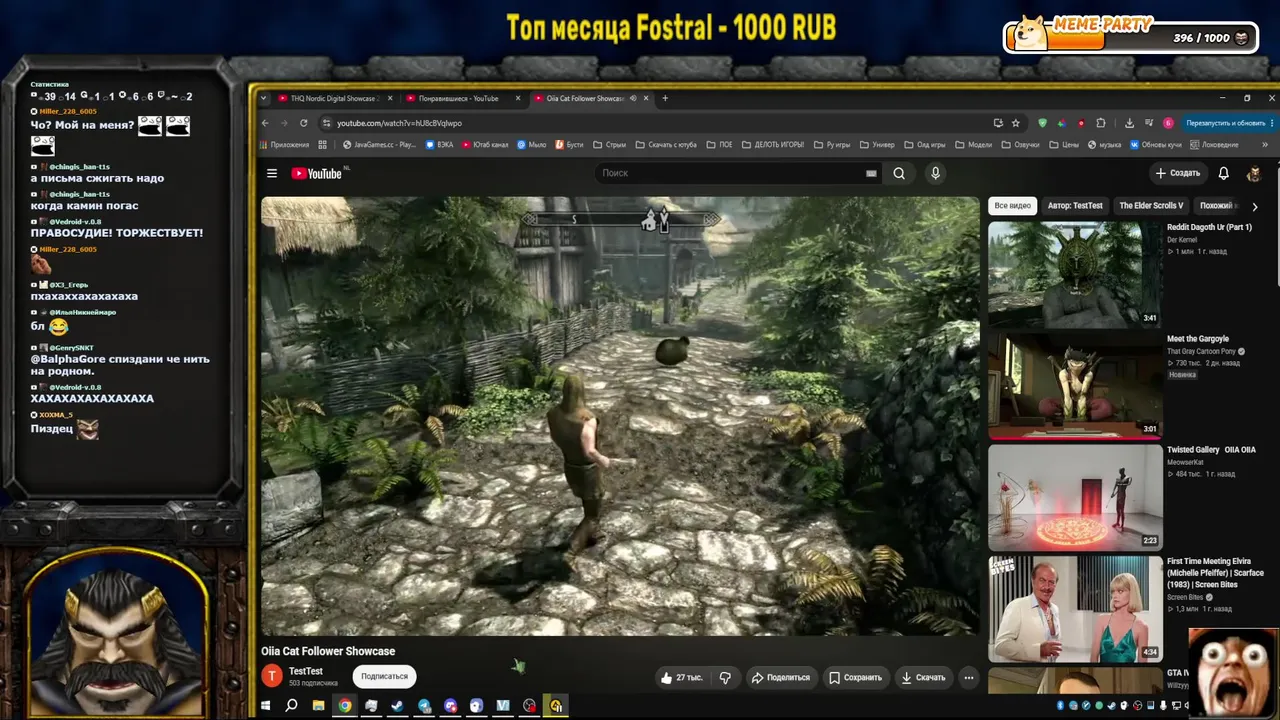The width and height of the screenshot is (1280, 720).
Task: Select the Все видео filter chip
Action: [1012, 206]
